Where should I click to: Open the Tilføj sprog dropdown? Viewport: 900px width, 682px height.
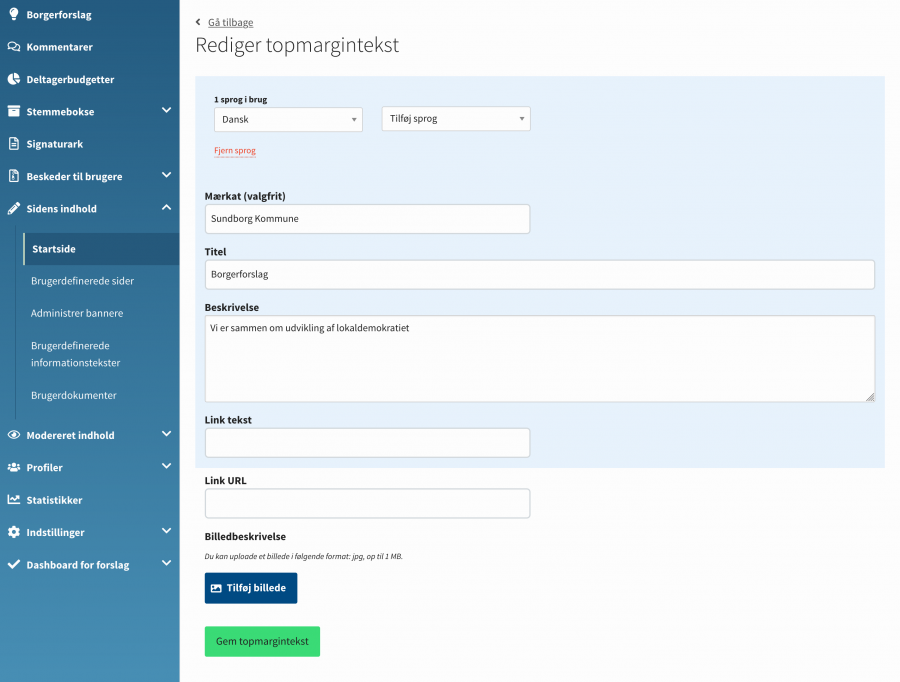click(456, 118)
